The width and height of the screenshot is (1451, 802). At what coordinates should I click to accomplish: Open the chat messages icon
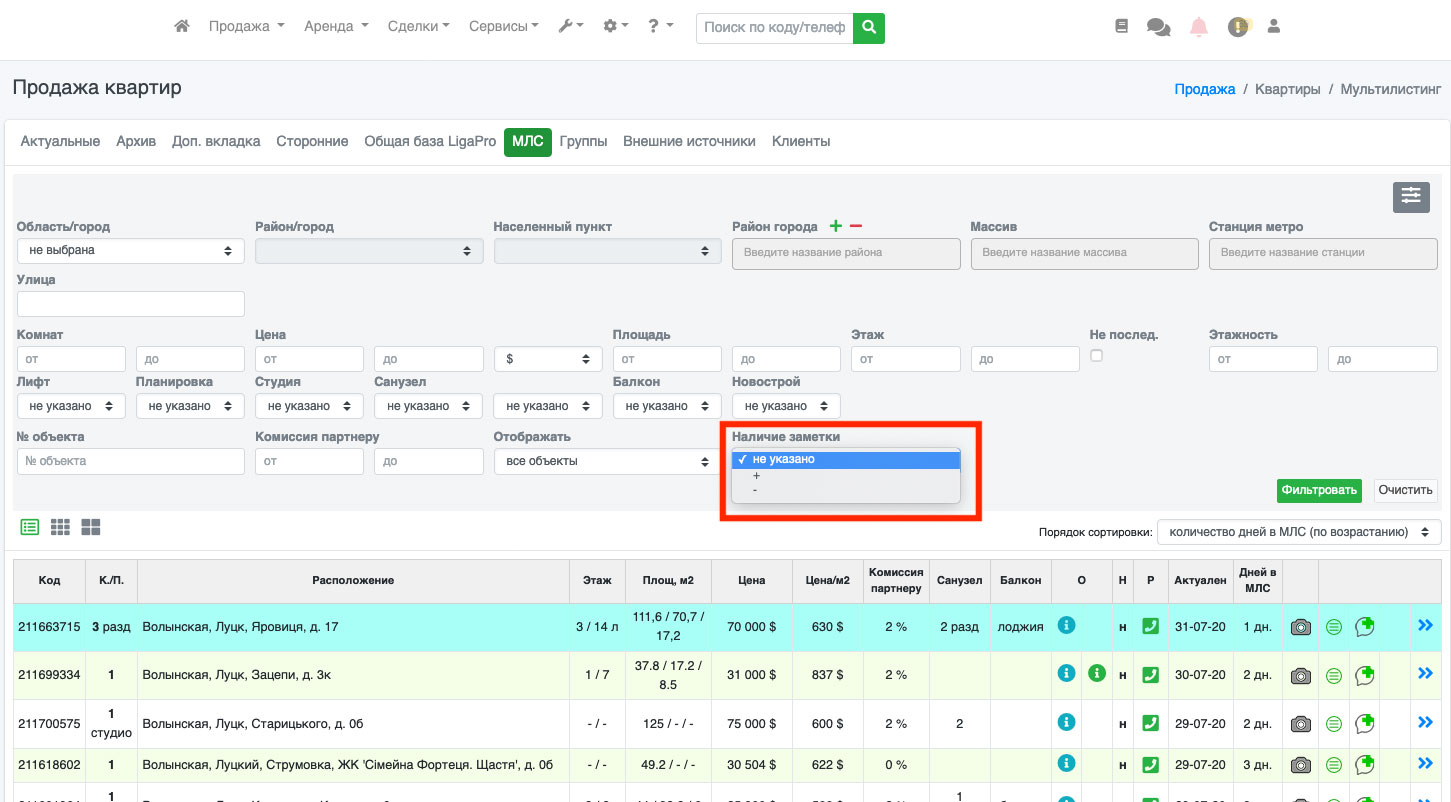click(x=1158, y=27)
